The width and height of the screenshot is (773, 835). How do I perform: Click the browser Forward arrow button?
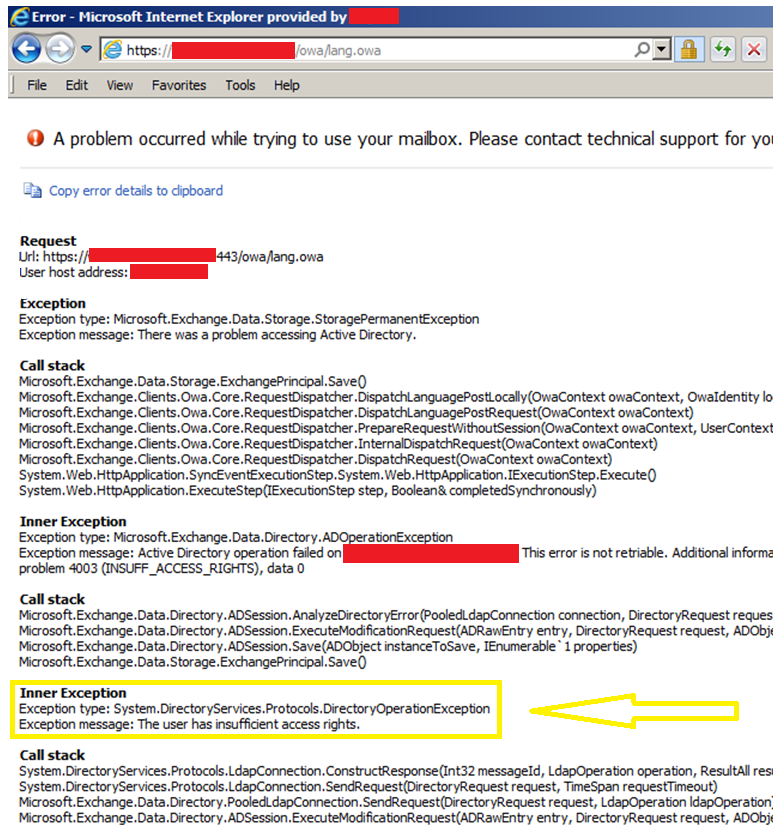tap(60, 50)
